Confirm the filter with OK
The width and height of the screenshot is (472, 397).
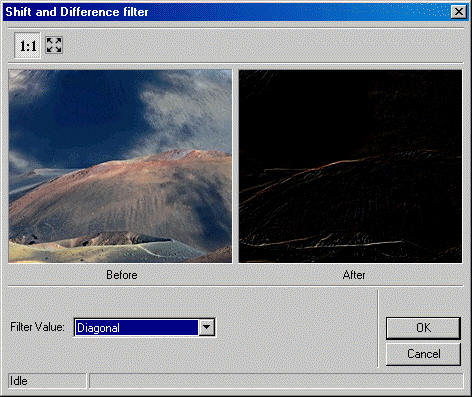click(423, 328)
